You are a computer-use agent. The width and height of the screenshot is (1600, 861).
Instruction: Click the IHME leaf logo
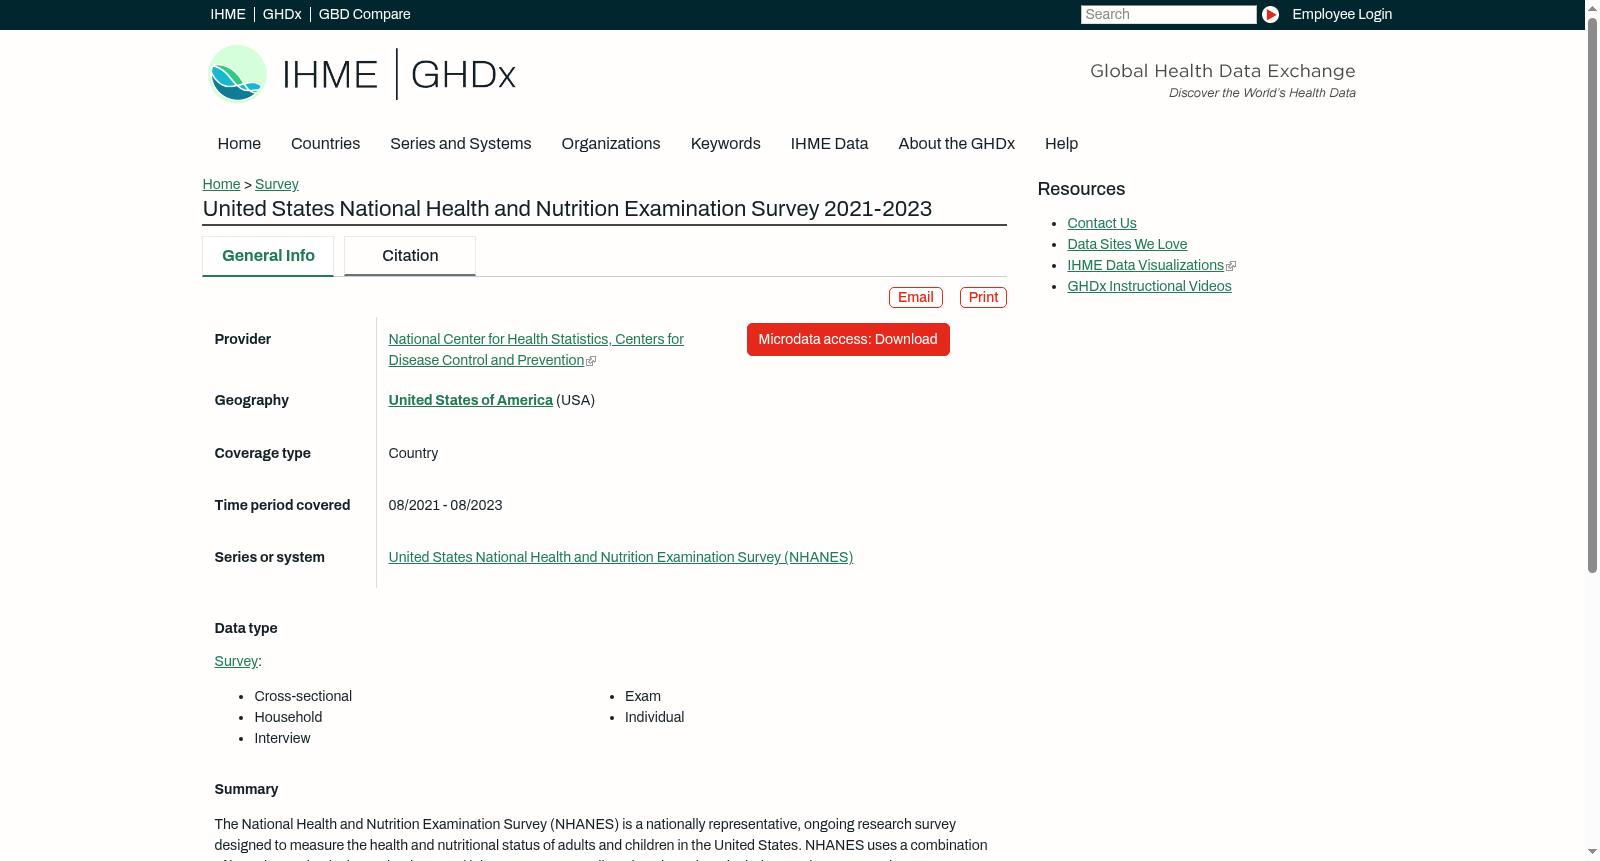[238, 74]
